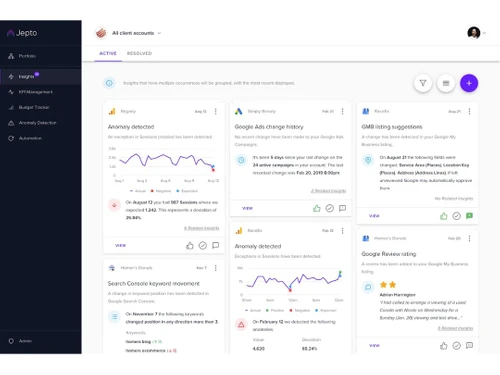Screen dimensions: 500x375
Task: Open comments on Google Ads change history card
Action: [x=342, y=208]
